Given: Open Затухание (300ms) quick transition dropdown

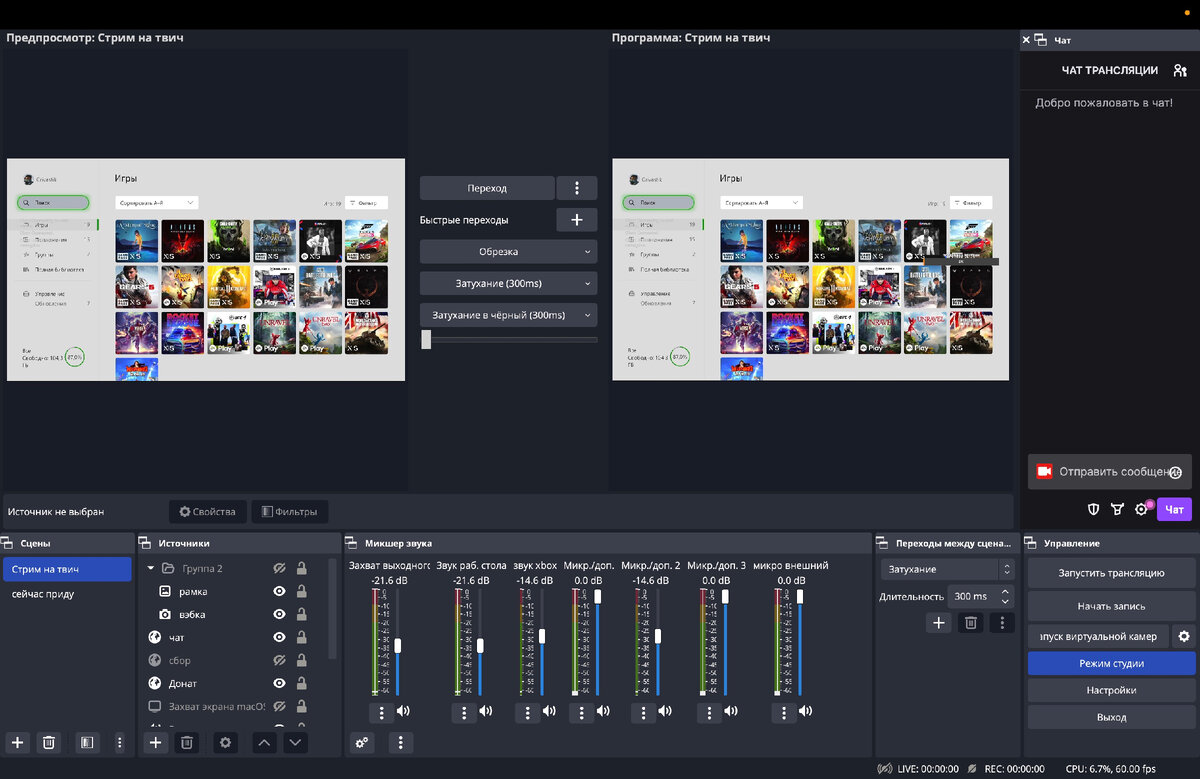Looking at the screenshot, I should pyautogui.click(x=508, y=283).
